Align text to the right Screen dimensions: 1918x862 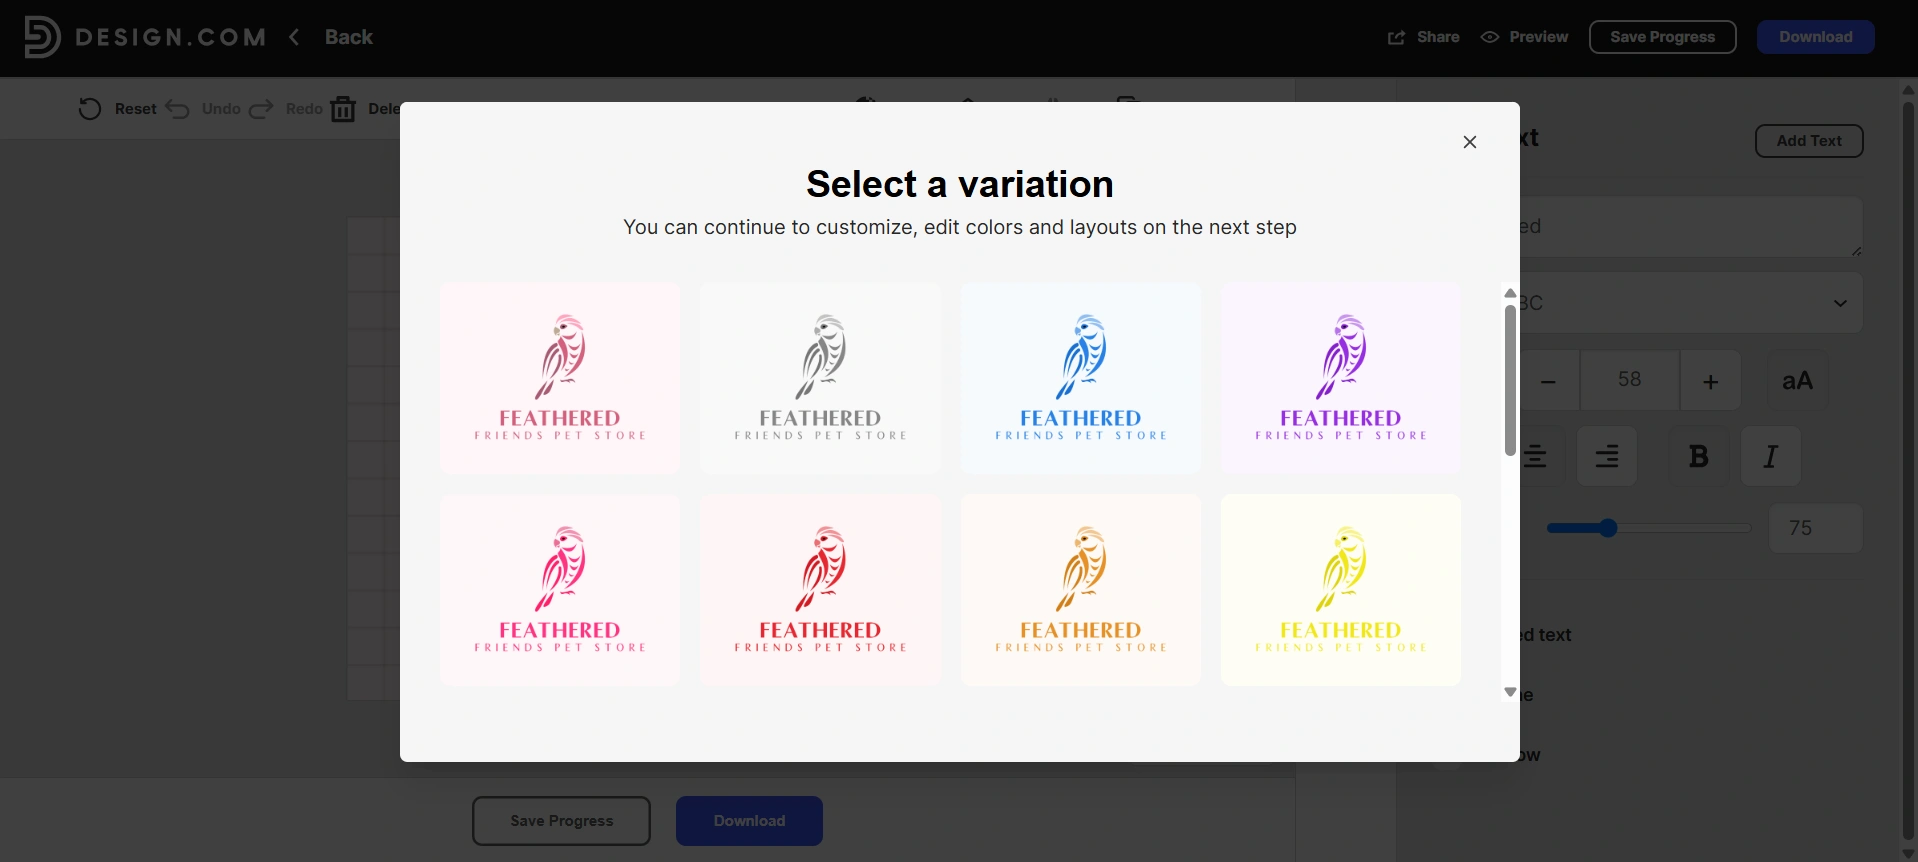[1607, 456]
